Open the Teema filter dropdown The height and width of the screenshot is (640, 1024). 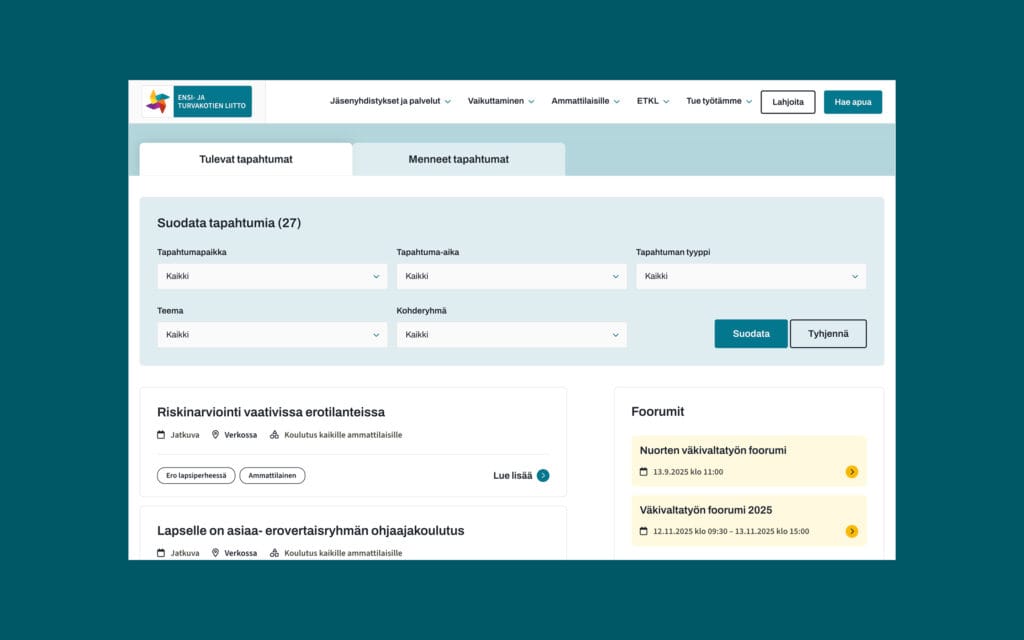pyautogui.click(x=272, y=335)
